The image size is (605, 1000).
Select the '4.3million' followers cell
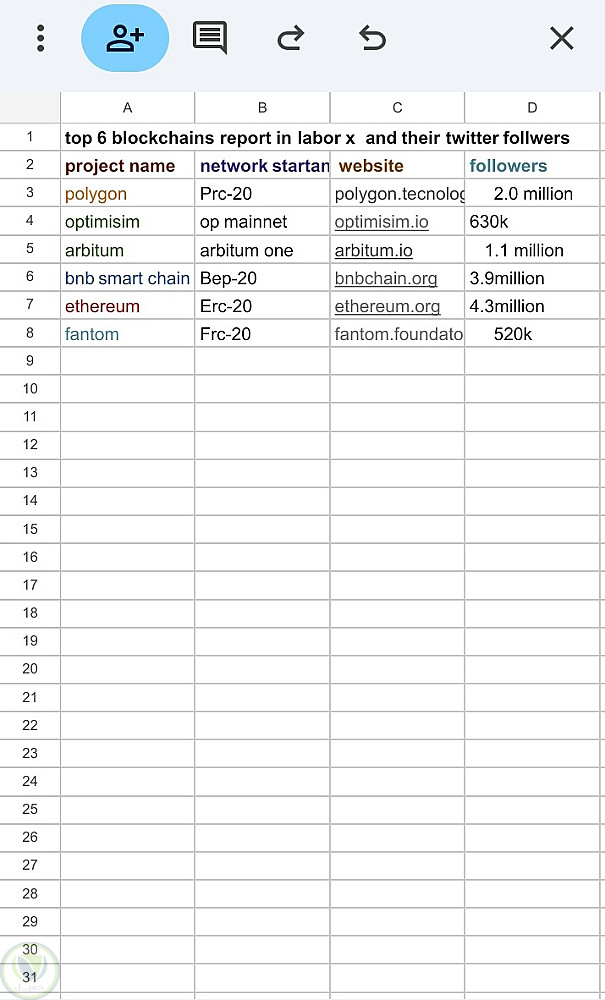click(x=532, y=306)
